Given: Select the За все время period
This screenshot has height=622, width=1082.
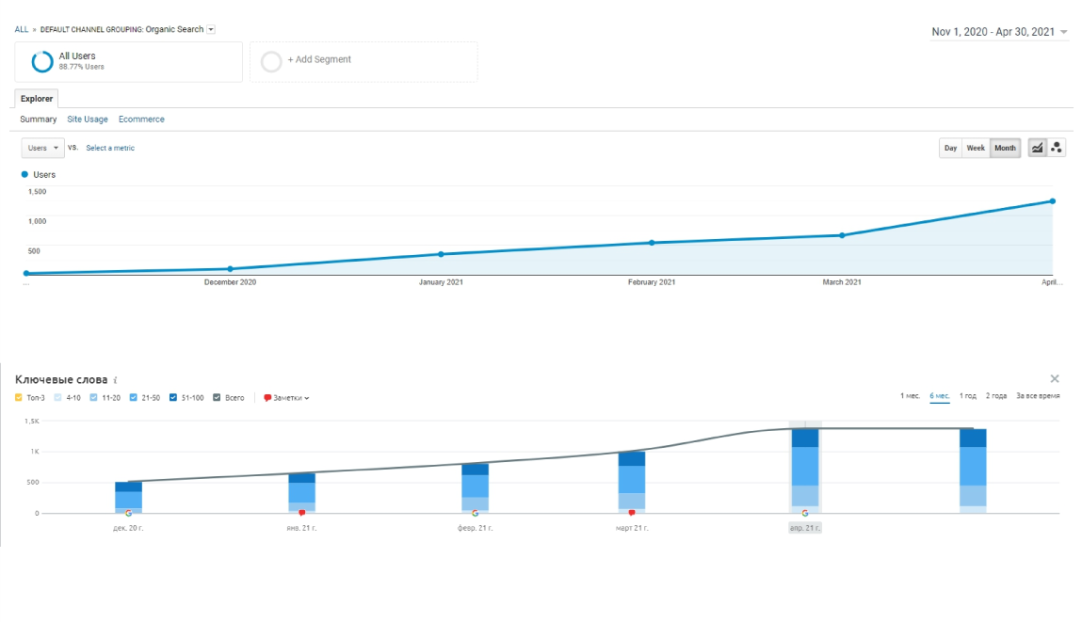Looking at the screenshot, I should click(1038, 396).
